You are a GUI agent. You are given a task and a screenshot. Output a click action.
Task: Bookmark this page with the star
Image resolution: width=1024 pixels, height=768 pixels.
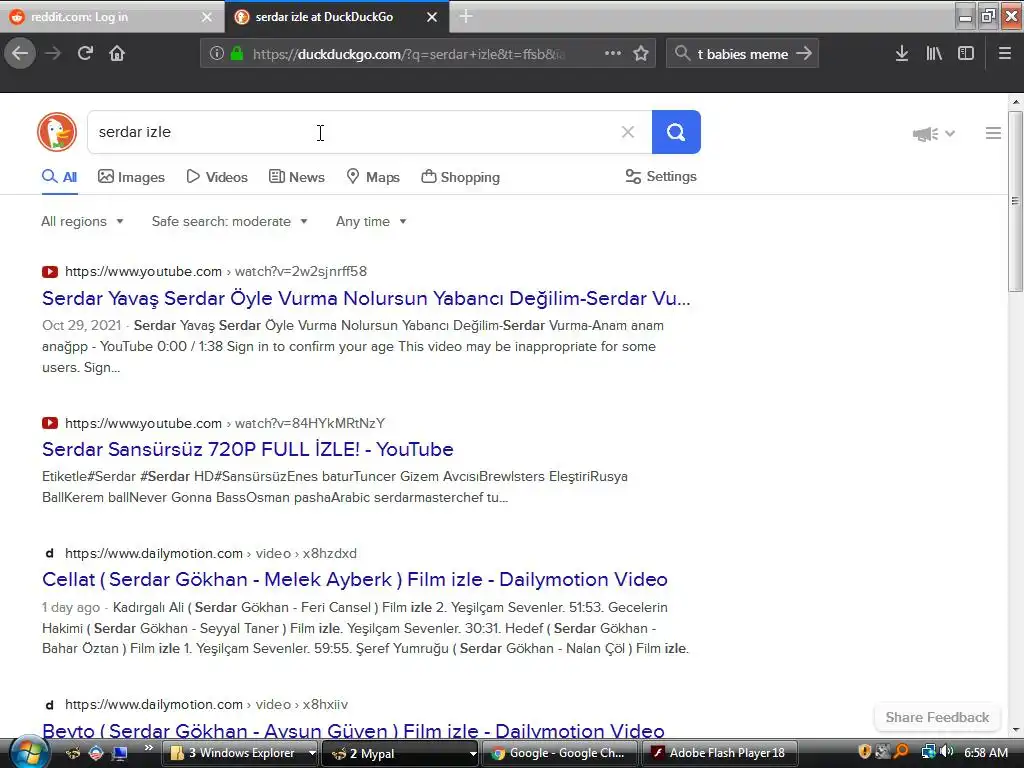coord(641,53)
